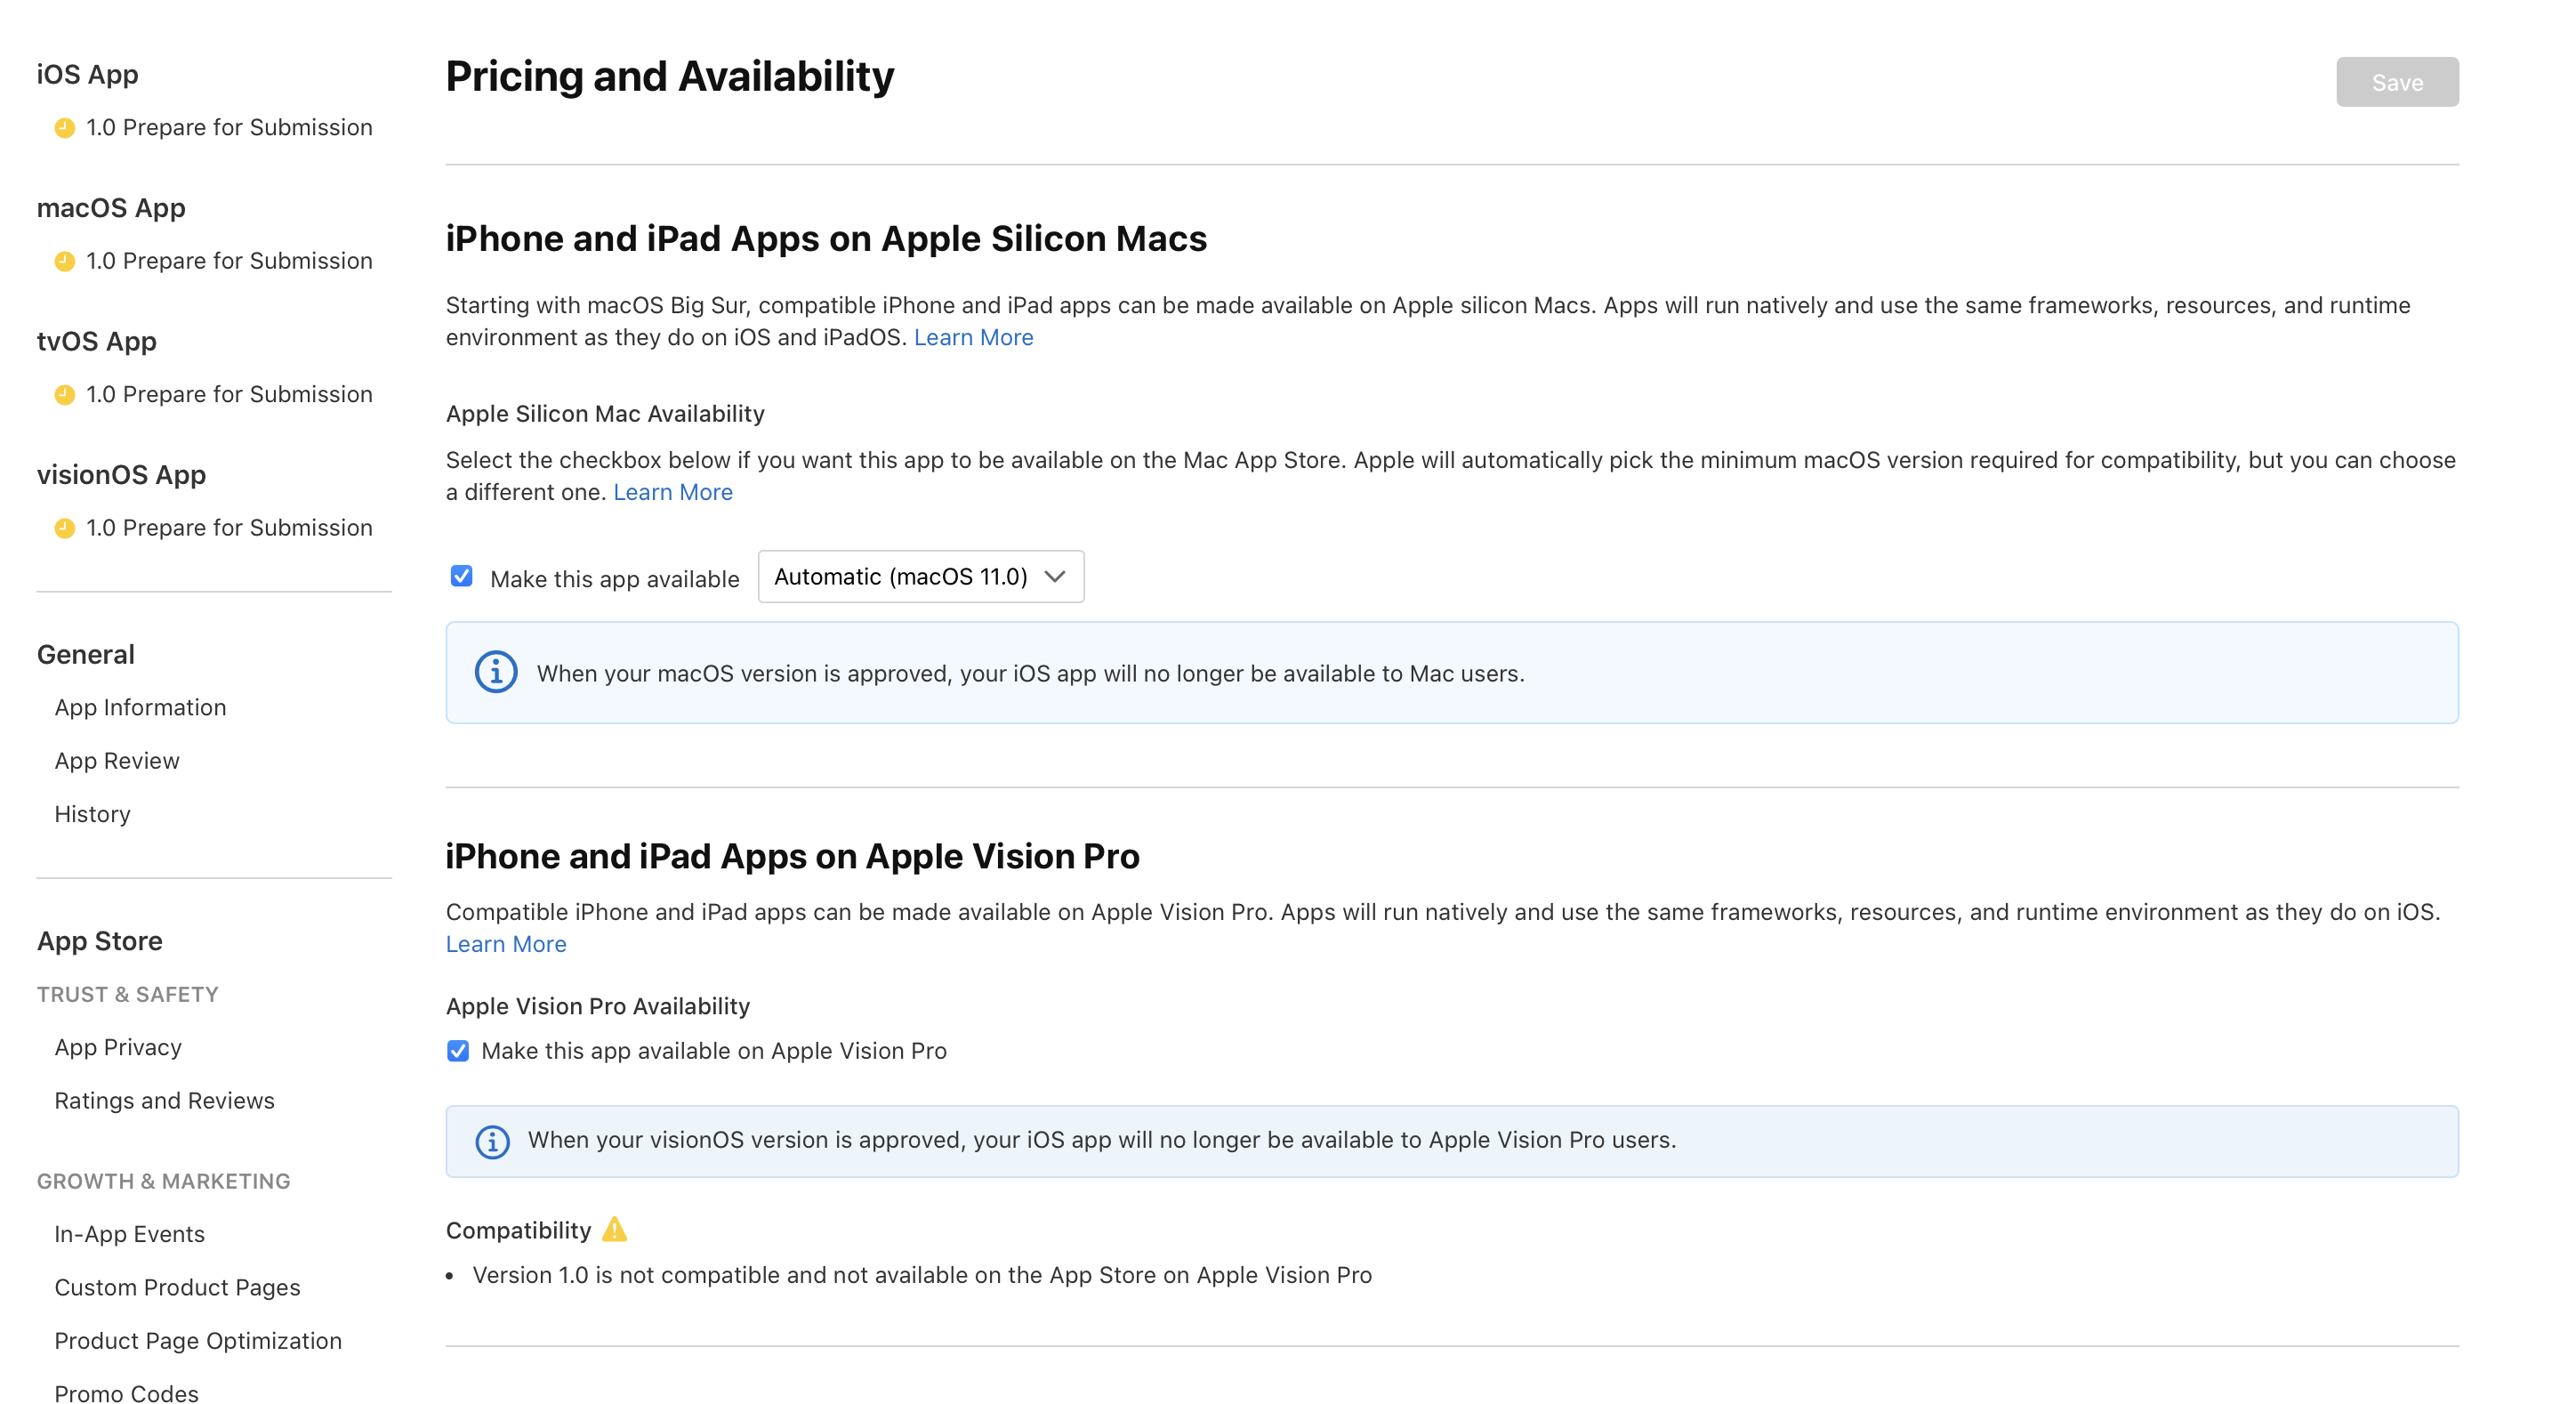Open the Automatic (macOS 11.0) version dropdown
This screenshot has width=2576, height=1404.
click(919, 576)
